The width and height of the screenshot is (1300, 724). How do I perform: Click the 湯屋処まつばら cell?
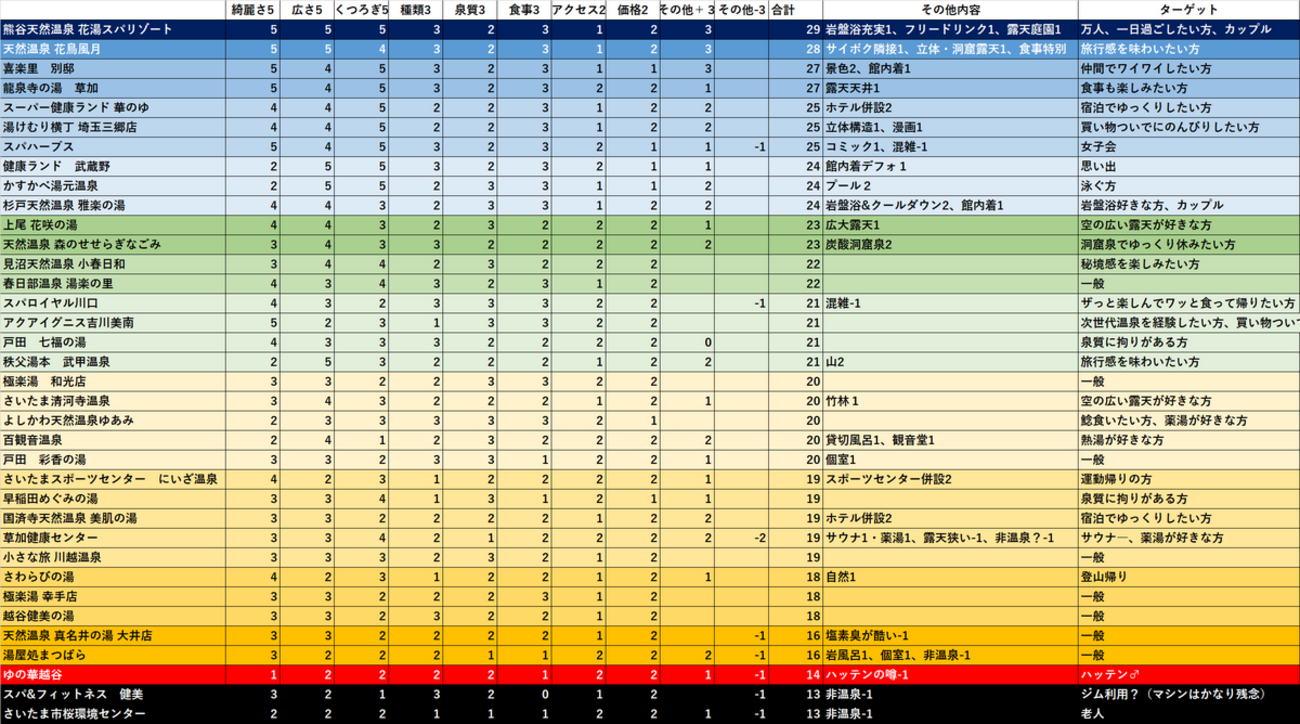click(x=114, y=654)
